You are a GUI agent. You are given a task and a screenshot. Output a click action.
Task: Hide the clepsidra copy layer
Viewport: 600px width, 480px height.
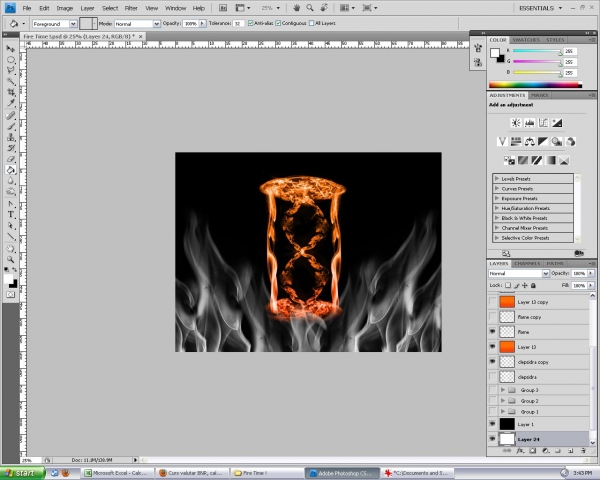pyautogui.click(x=492, y=361)
